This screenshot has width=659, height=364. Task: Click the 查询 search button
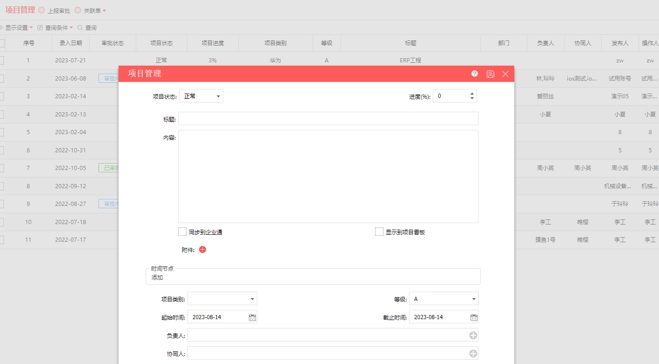[87, 28]
